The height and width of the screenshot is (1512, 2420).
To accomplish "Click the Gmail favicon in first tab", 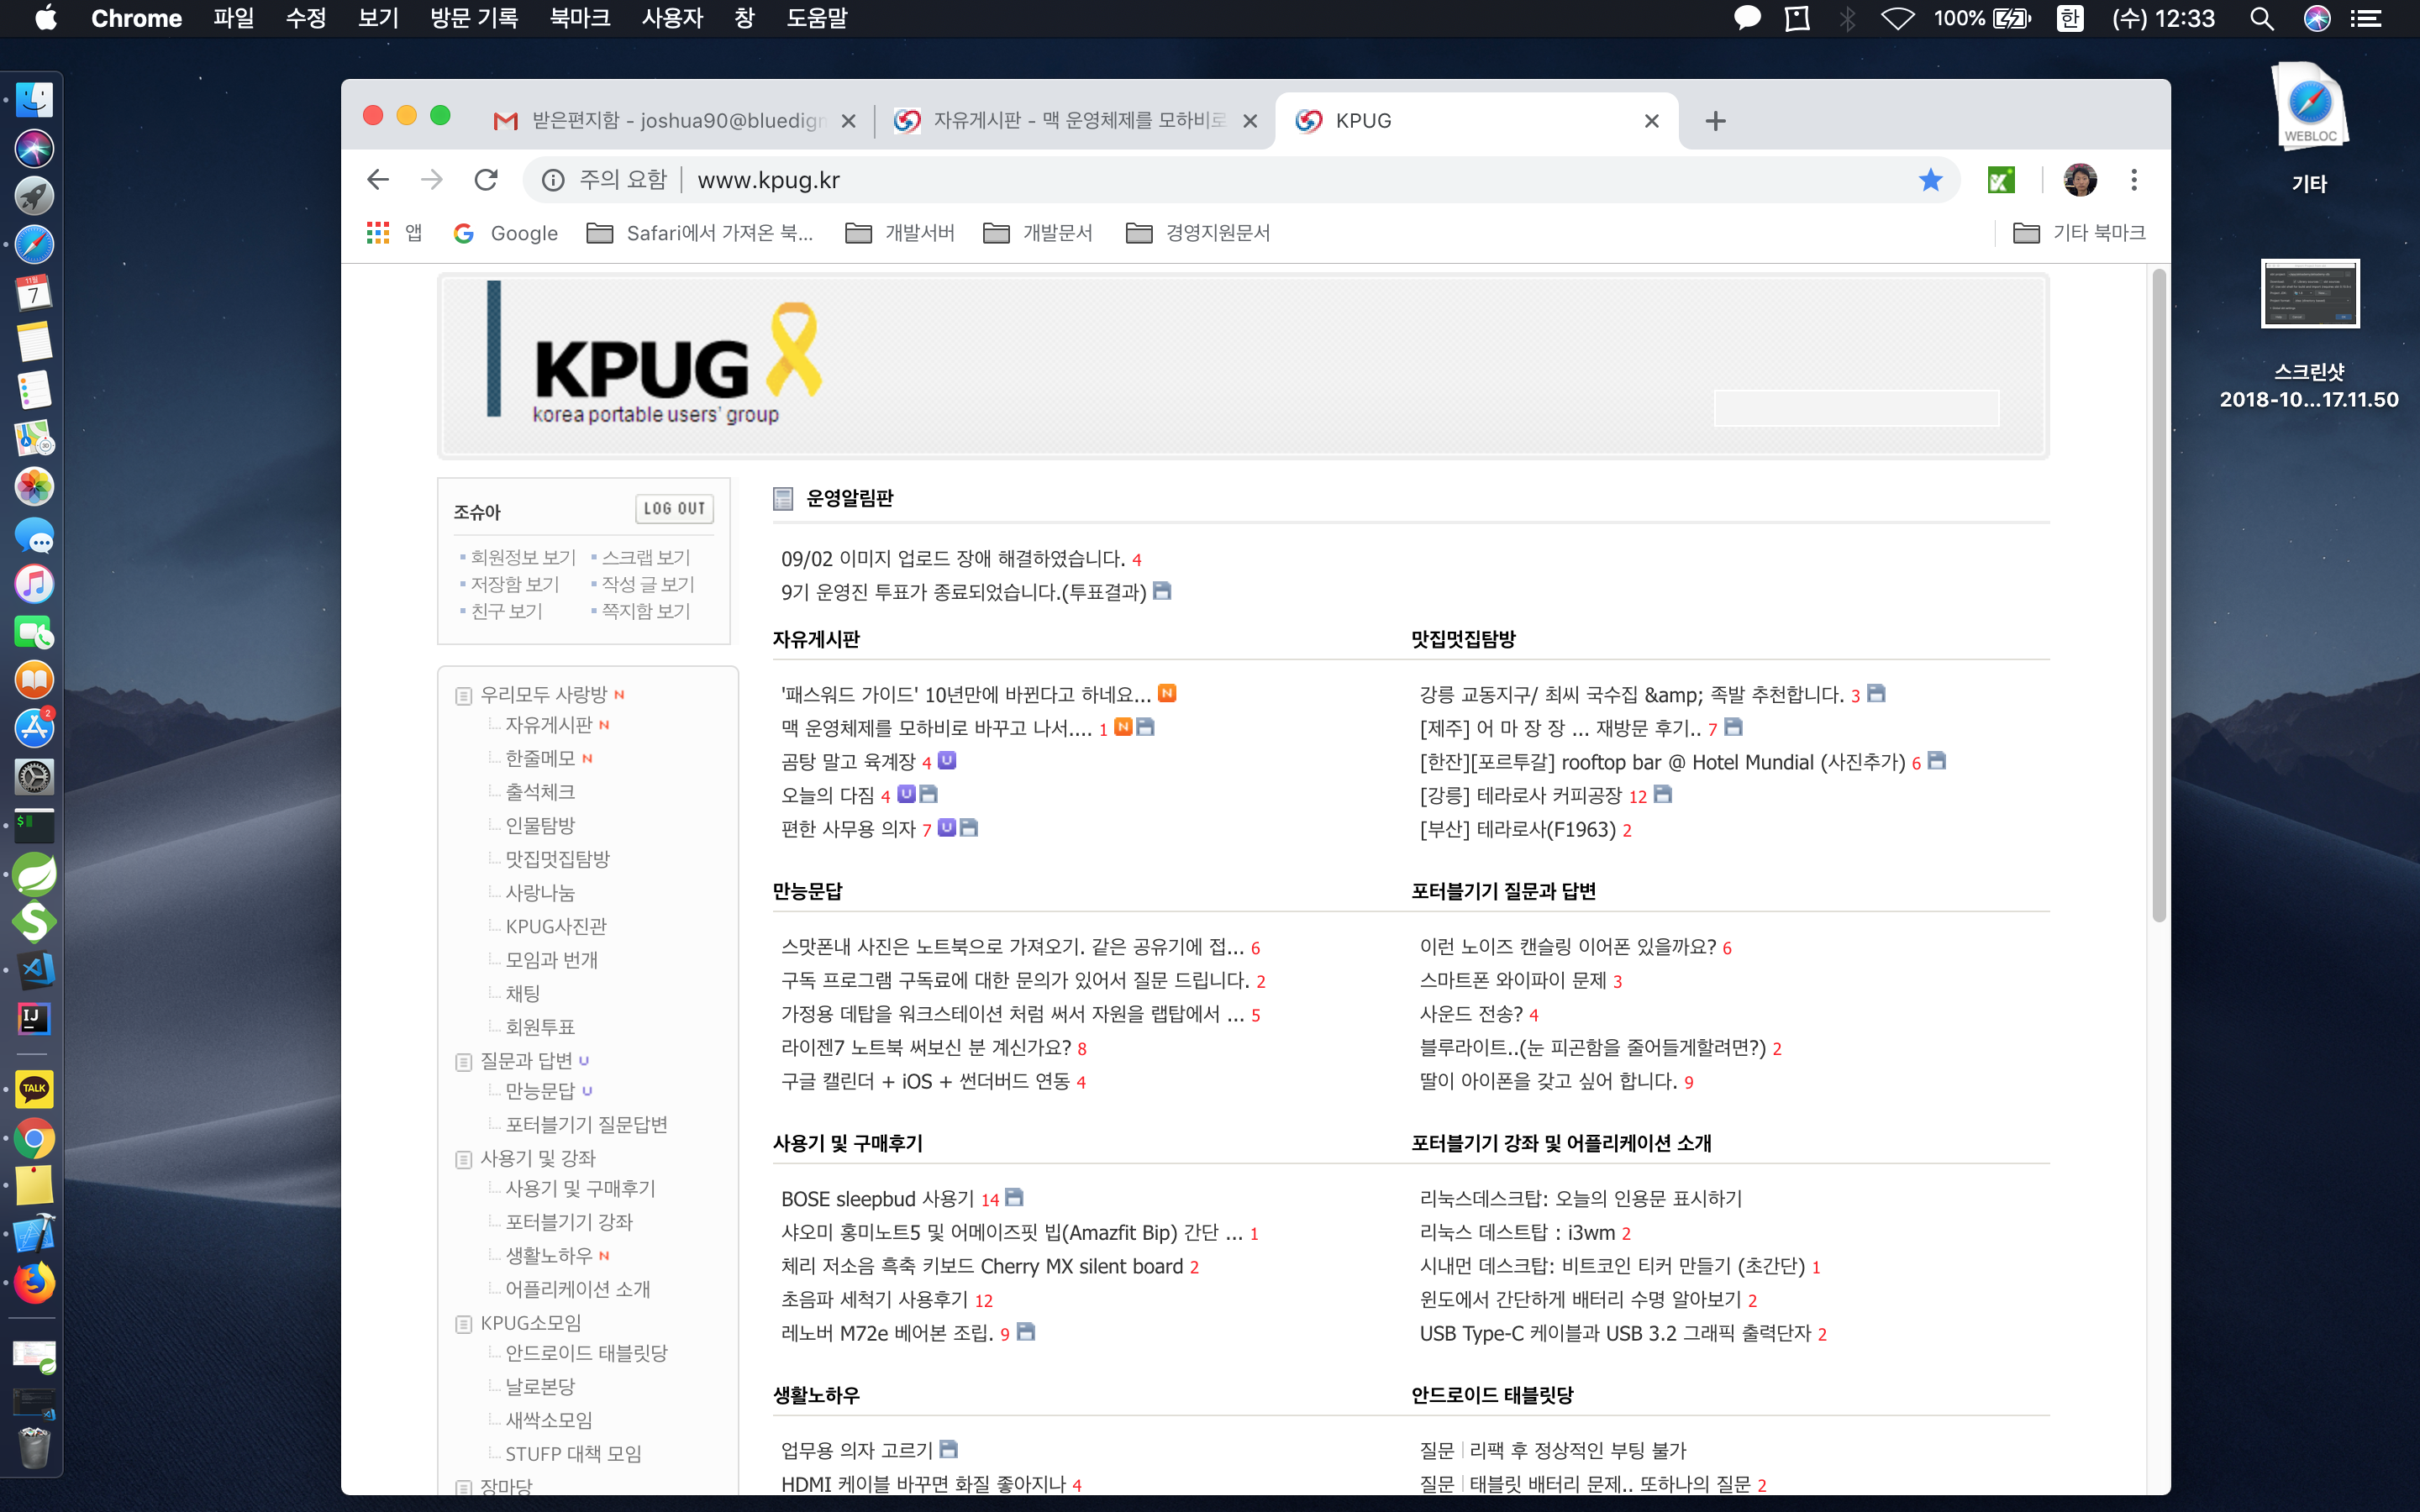I will point(507,120).
